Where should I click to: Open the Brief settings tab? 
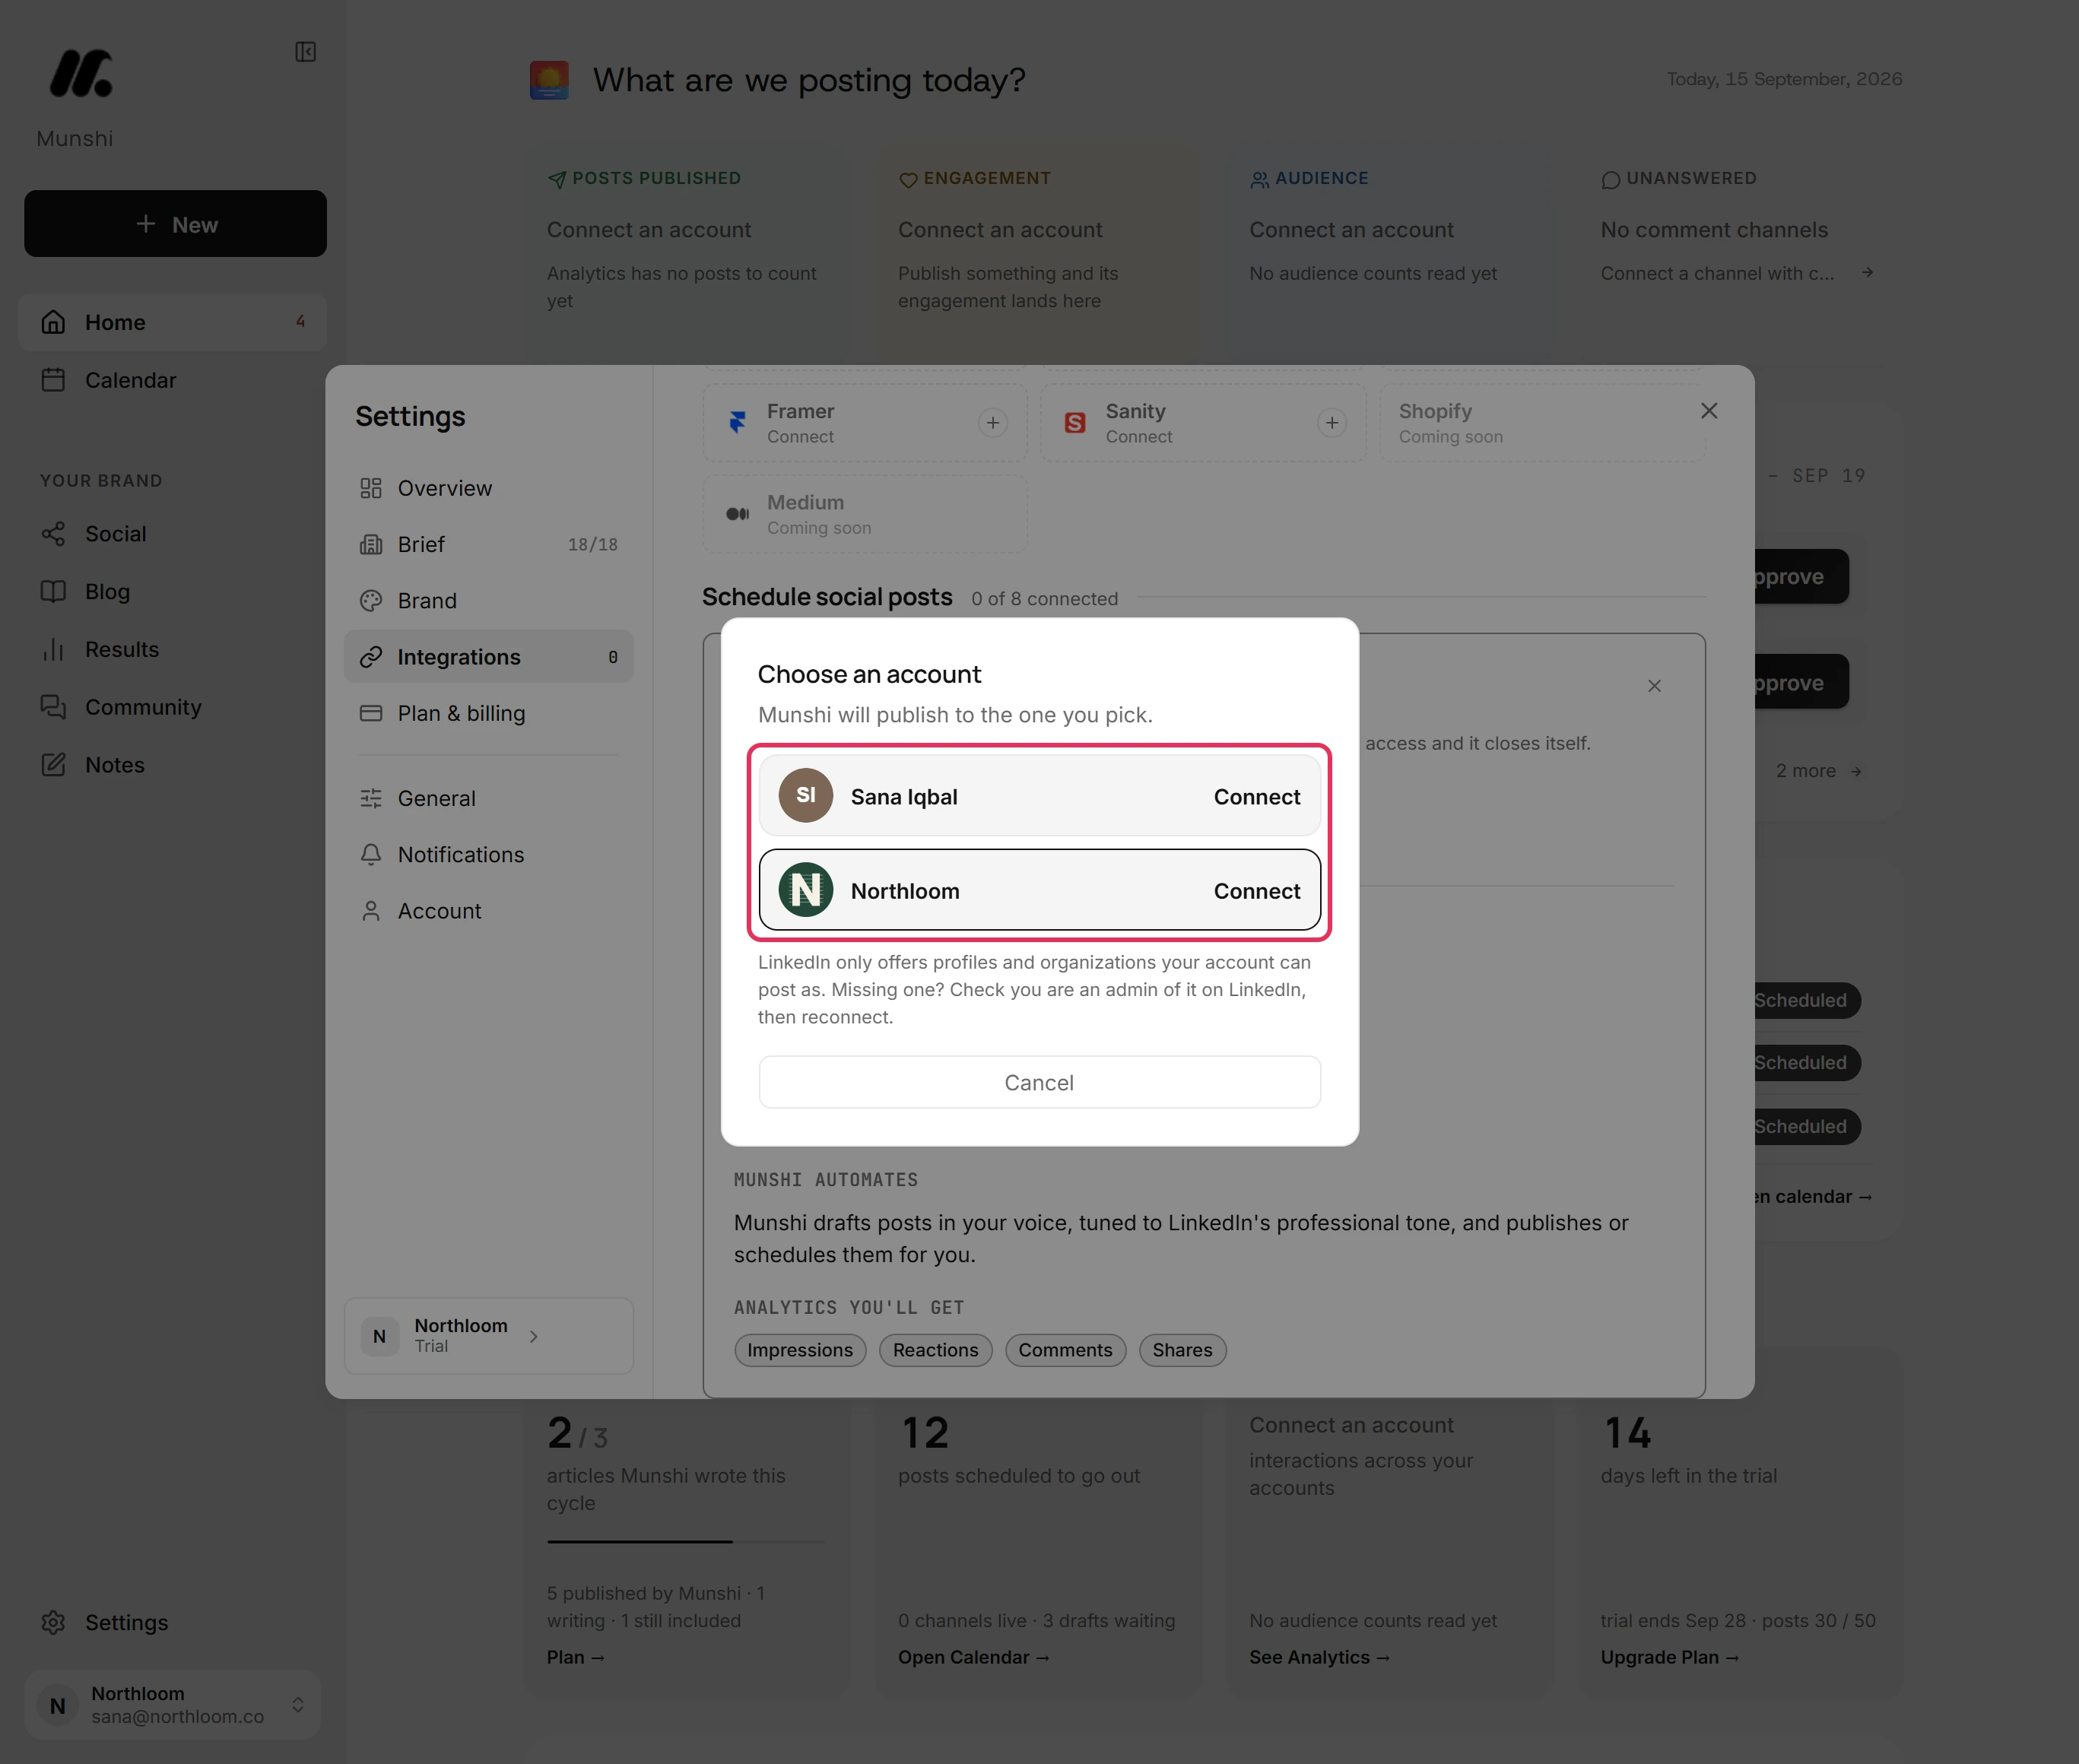(489, 544)
